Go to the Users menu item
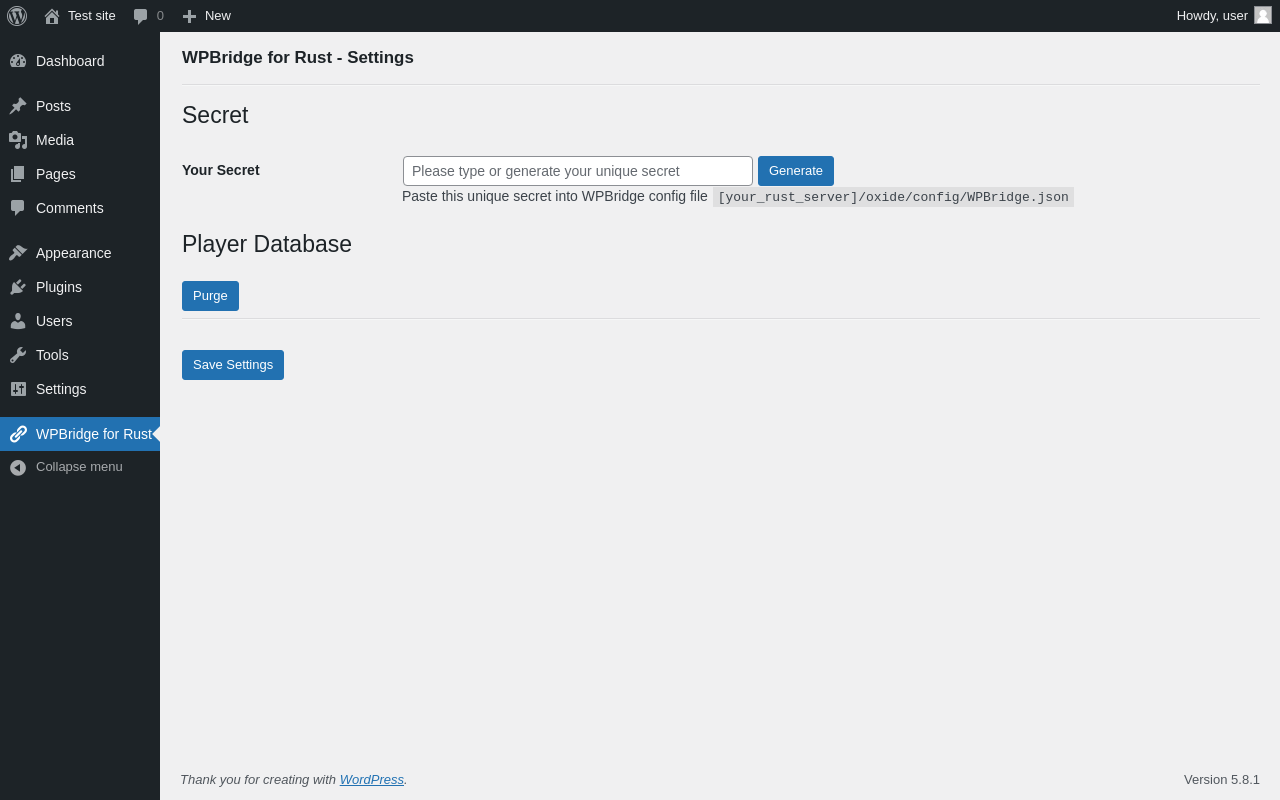This screenshot has height=800, width=1280. tap(80, 321)
